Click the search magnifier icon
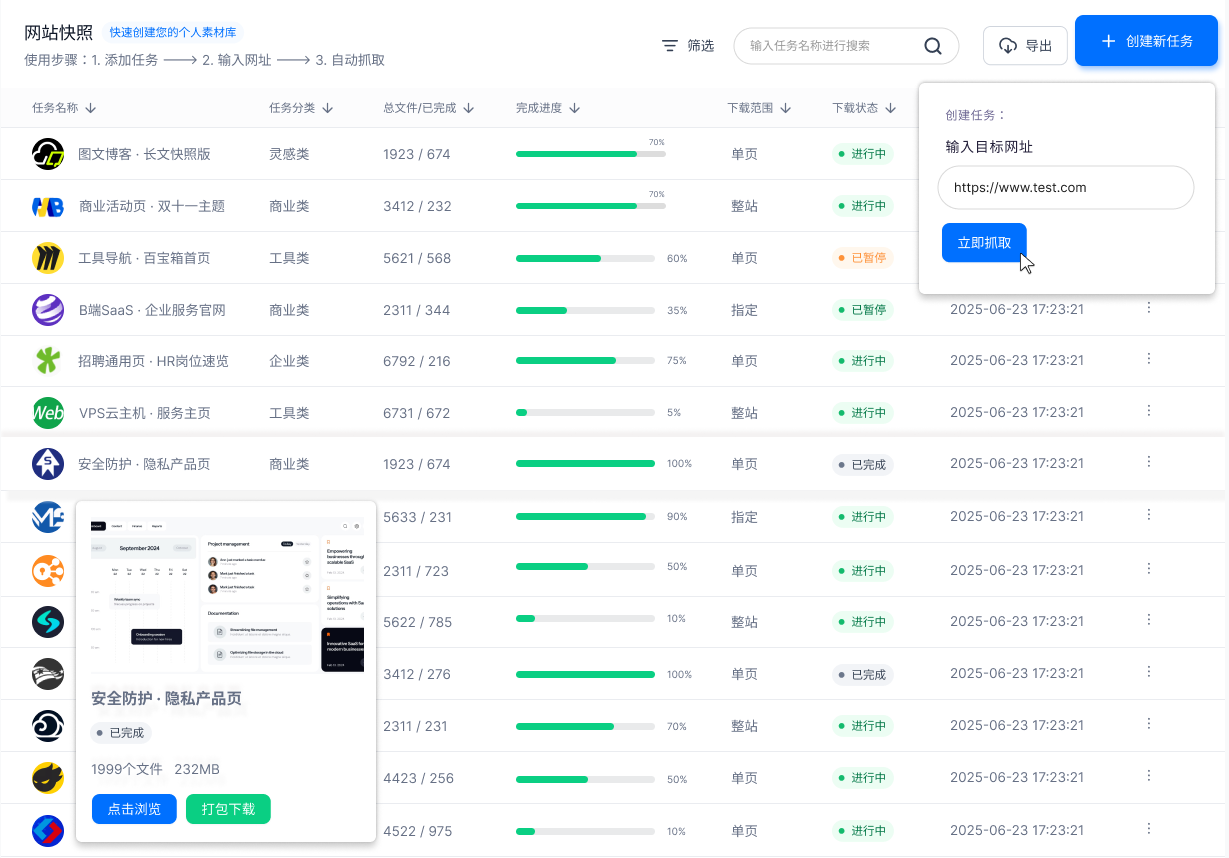 click(933, 45)
